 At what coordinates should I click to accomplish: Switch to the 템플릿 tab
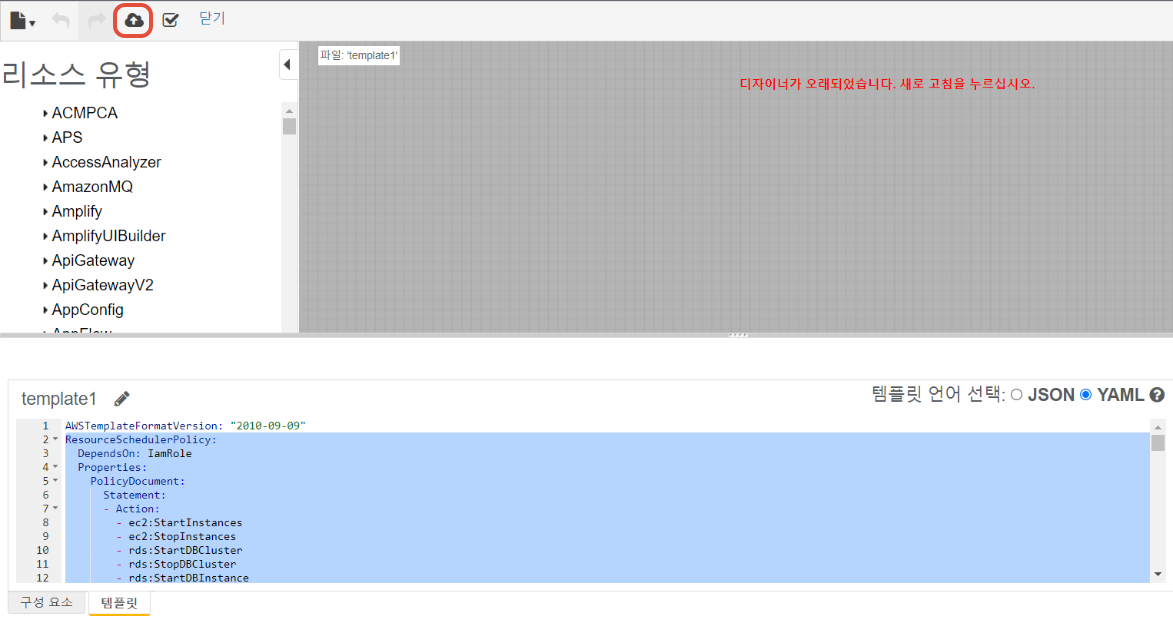[x=119, y=603]
